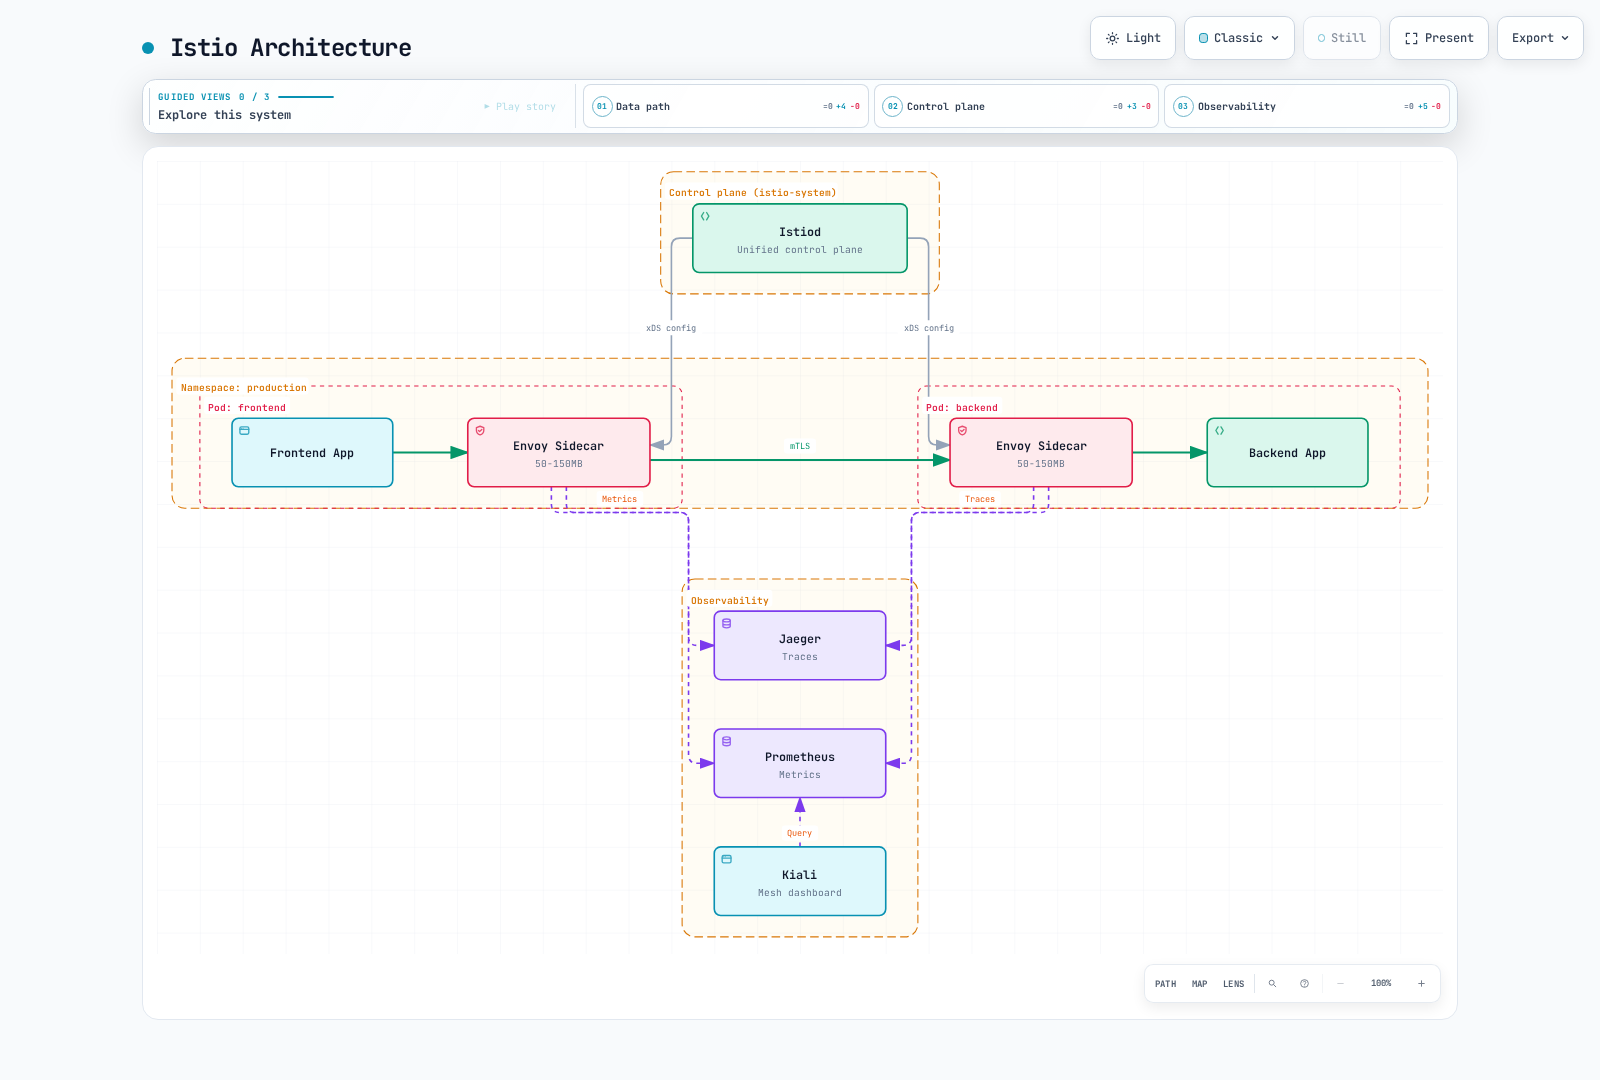Screen dimensions: 1600x1080
Task: Click the code icon on Backend App
Action: point(1219,431)
